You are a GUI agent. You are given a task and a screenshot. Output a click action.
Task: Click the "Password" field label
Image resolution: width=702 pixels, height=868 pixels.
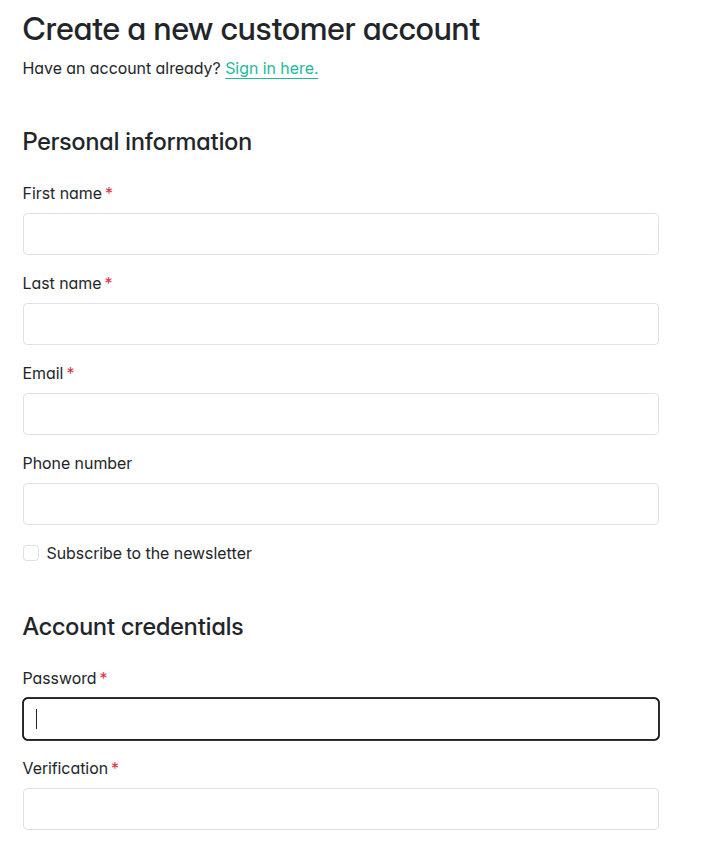pyautogui.click(x=59, y=678)
